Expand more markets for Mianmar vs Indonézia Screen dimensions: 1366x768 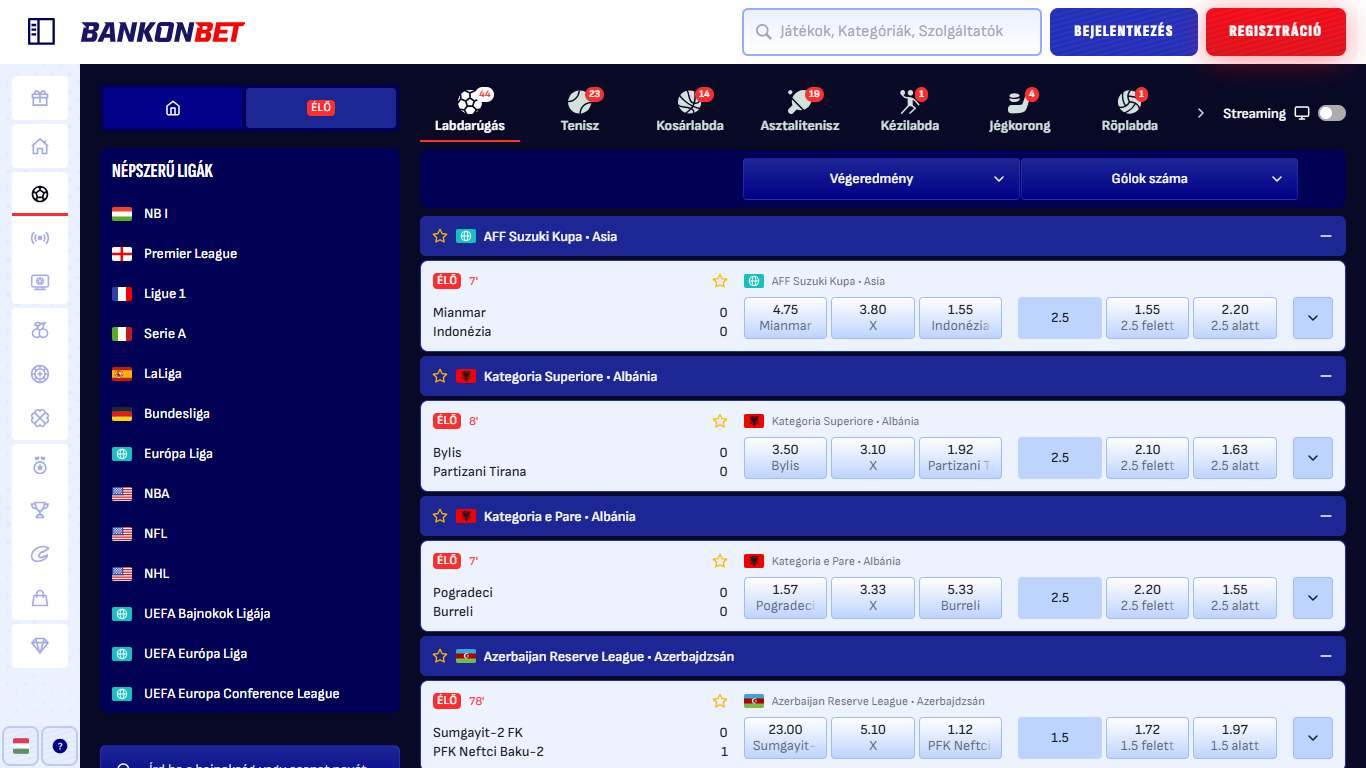pyautogui.click(x=1313, y=318)
